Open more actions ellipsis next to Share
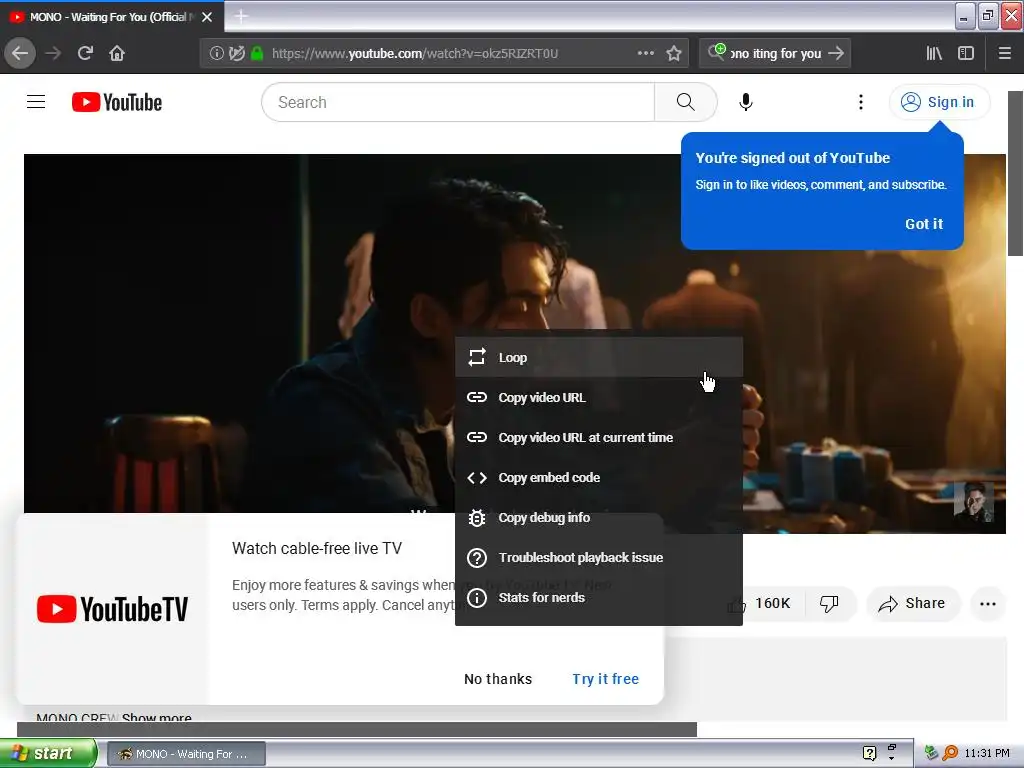The image size is (1024, 768). point(988,603)
